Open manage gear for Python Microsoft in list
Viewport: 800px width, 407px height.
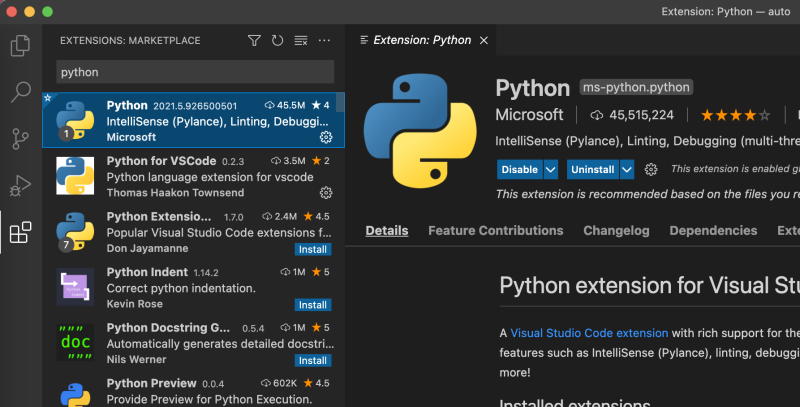coord(326,137)
